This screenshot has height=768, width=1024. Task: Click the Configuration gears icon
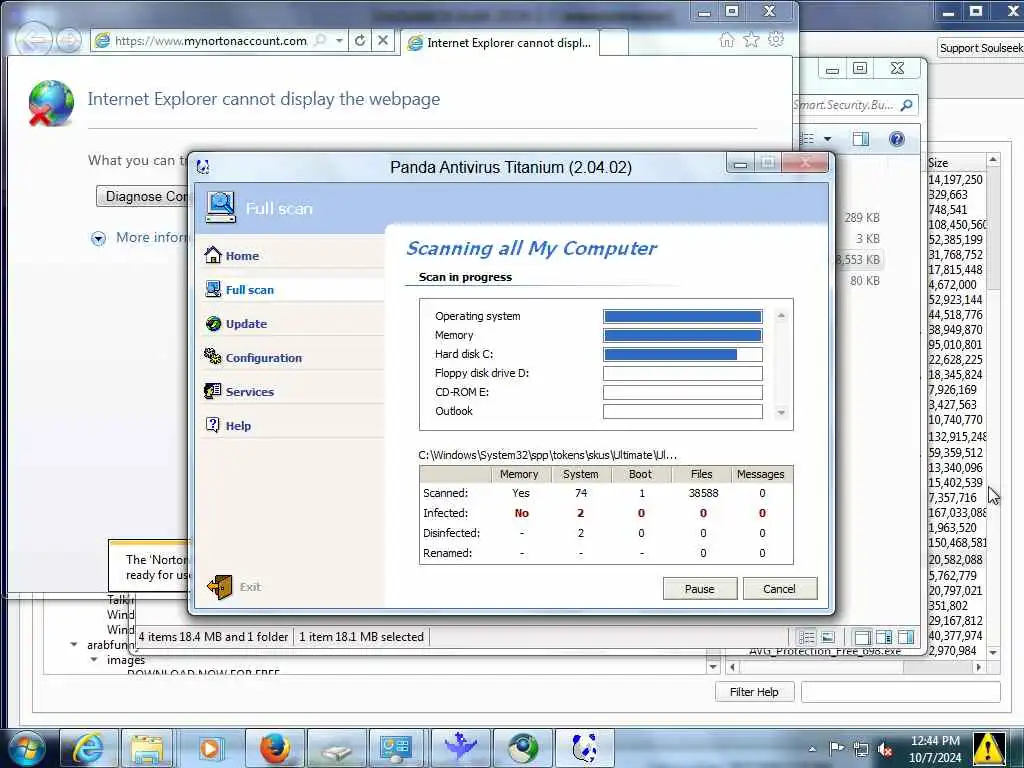pyautogui.click(x=212, y=356)
